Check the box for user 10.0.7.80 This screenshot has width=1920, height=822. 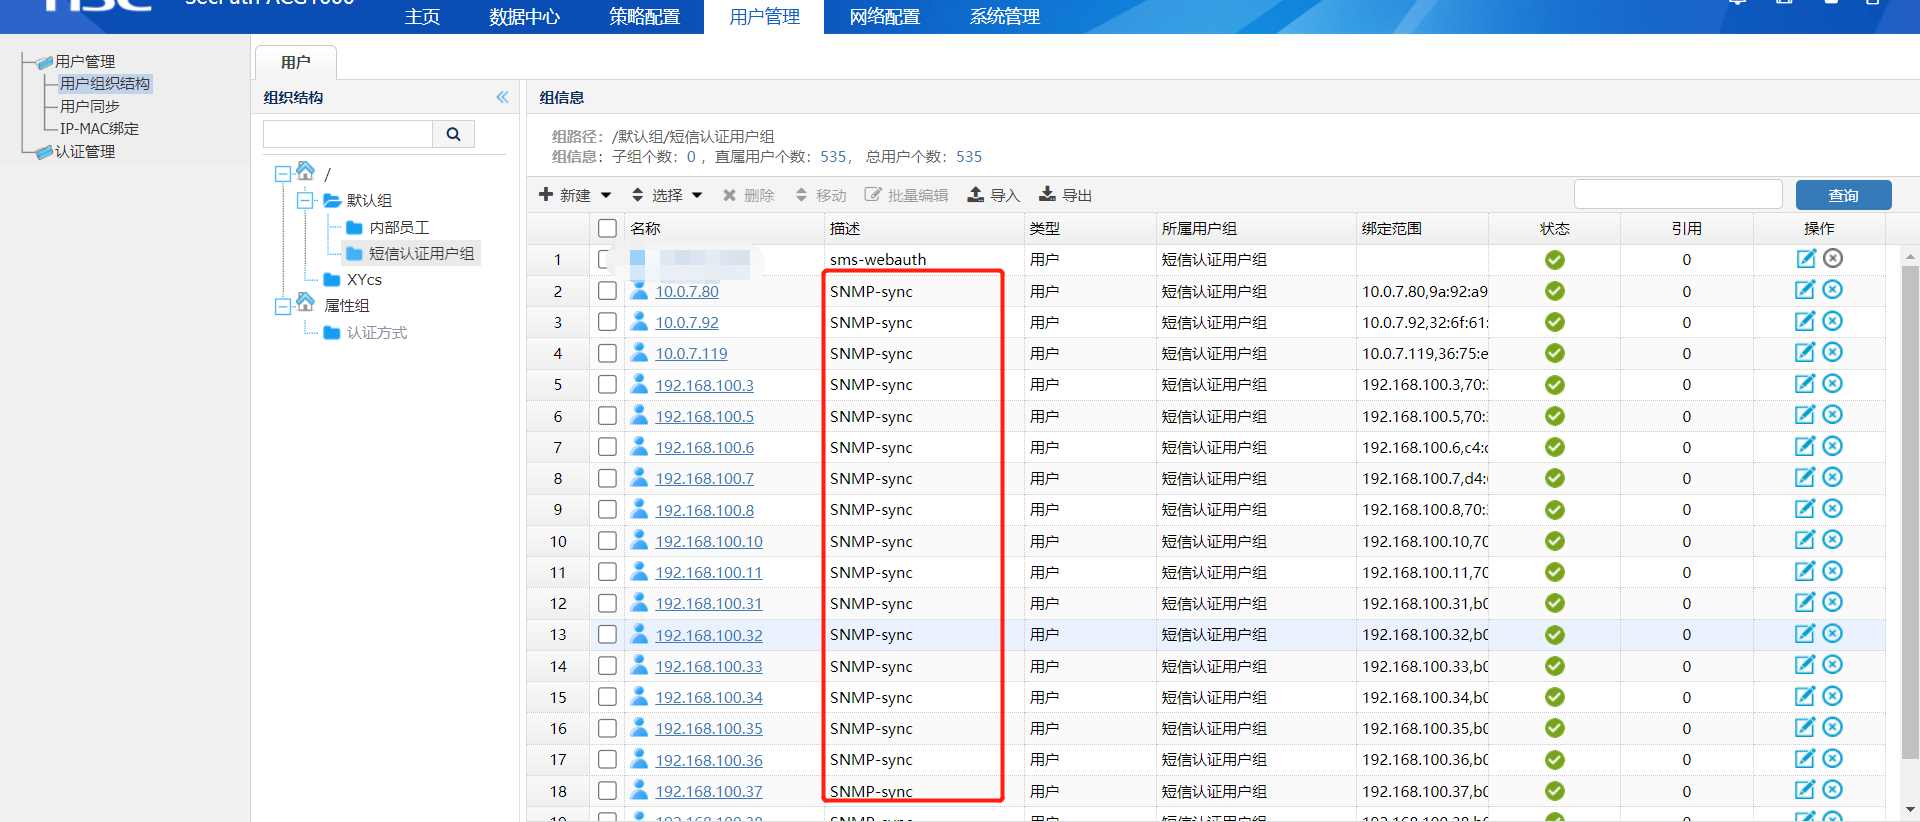pos(607,291)
